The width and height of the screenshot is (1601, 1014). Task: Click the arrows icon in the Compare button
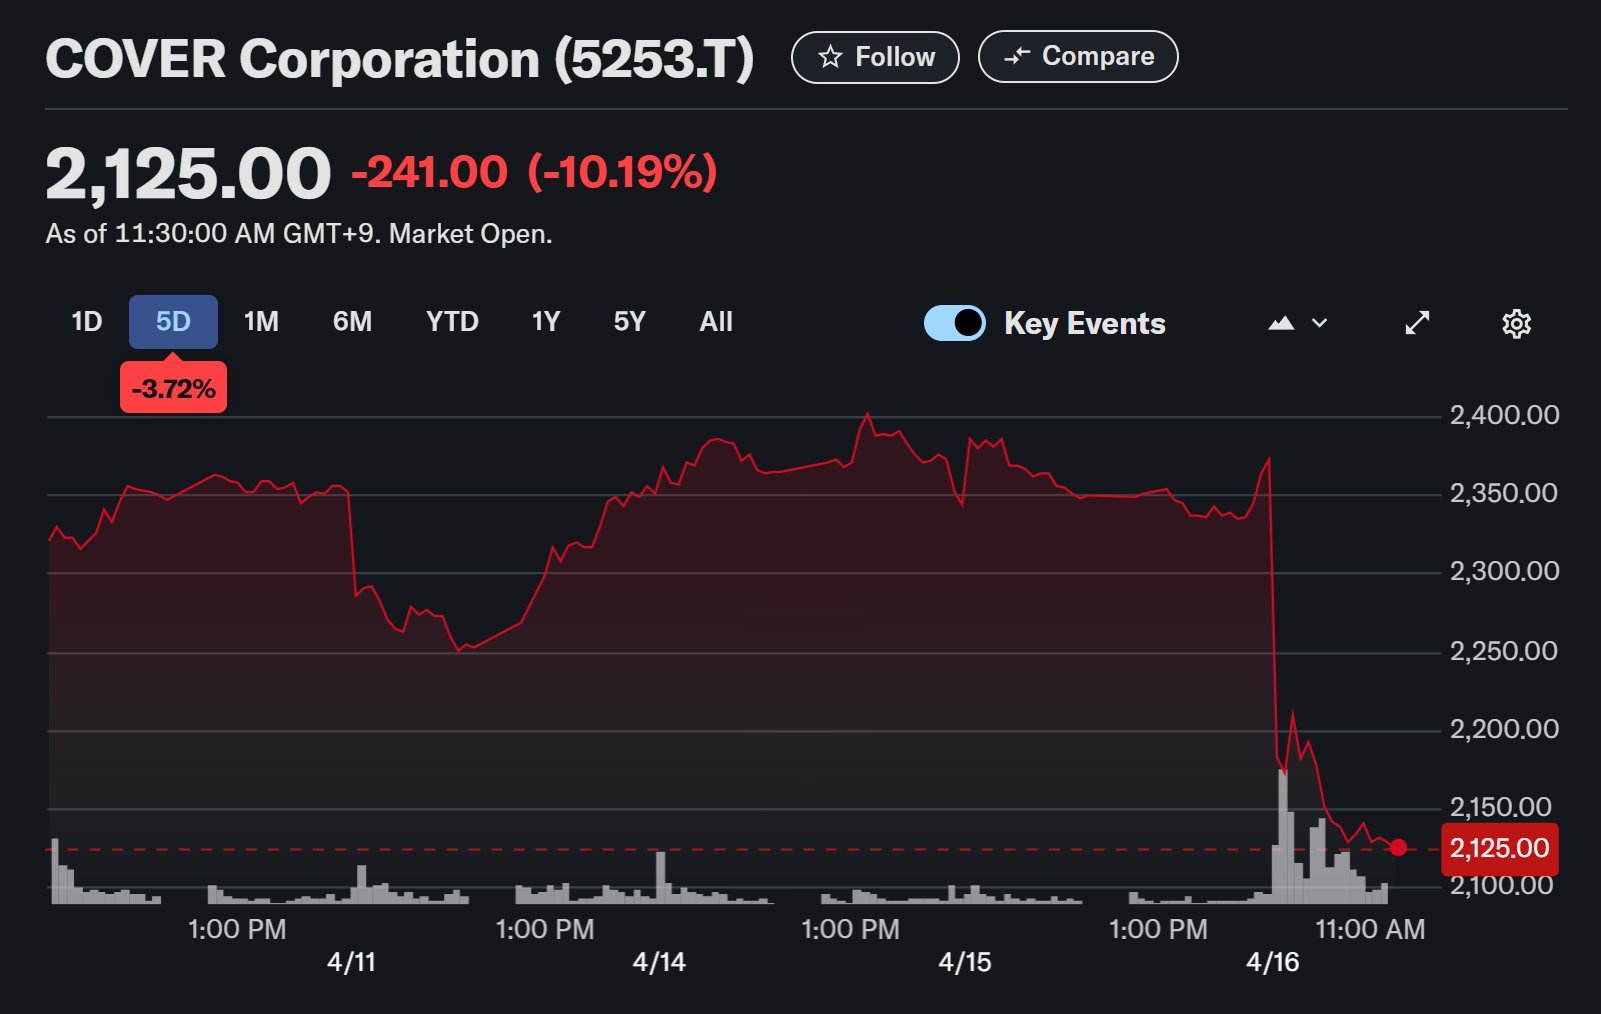1017,57
